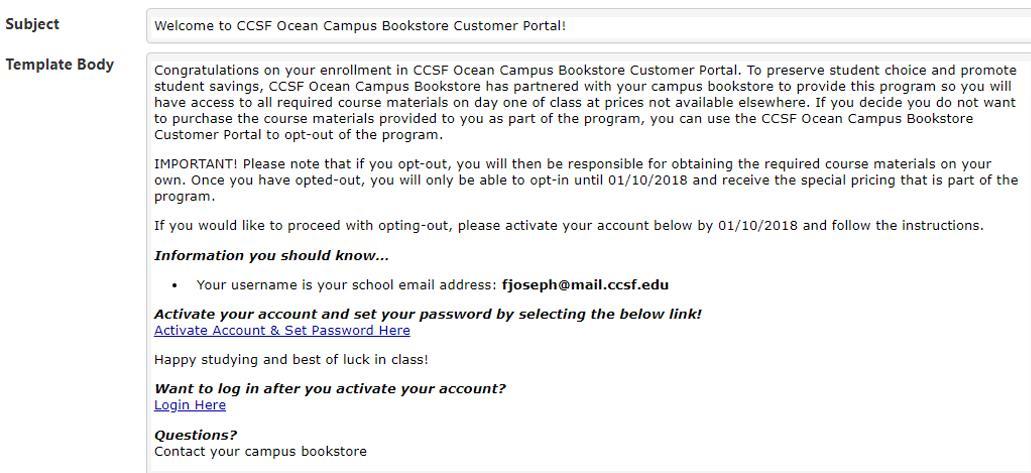Click the "Questions?" heading

click(x=196, y=435)
